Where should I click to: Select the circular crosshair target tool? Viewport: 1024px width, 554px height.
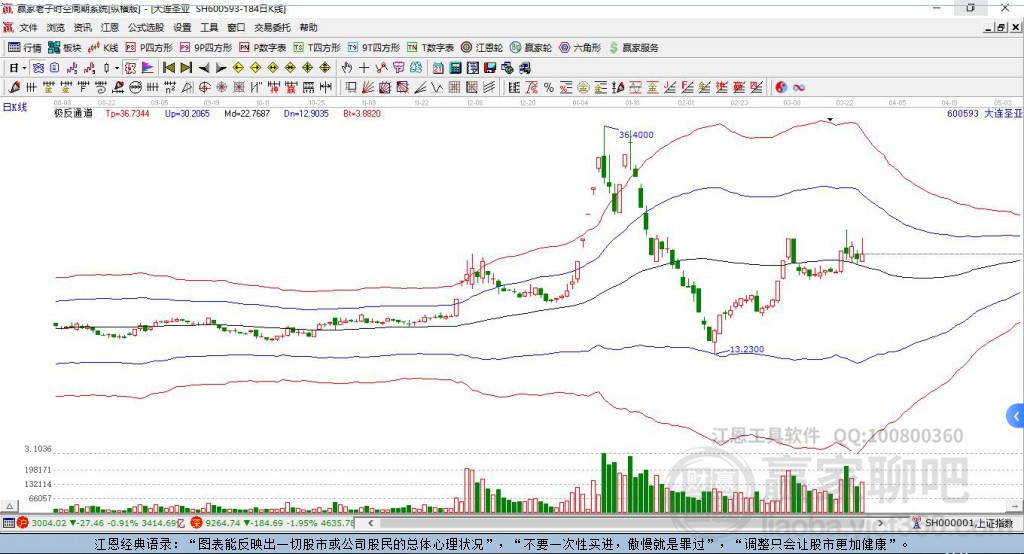[x=204, y=87]
